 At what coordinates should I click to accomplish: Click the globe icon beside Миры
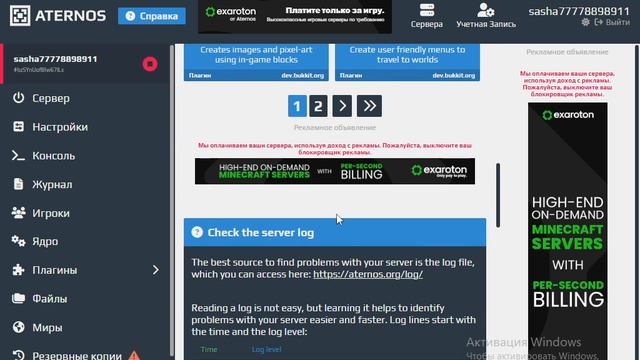click(18, 327)
